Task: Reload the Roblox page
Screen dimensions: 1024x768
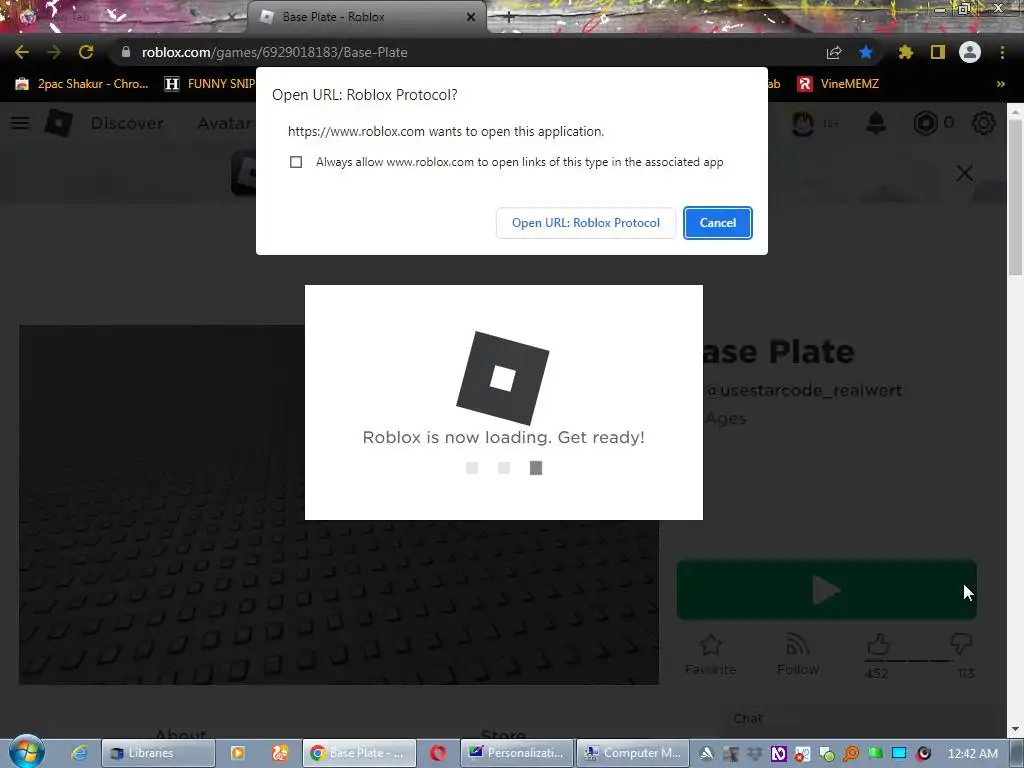Action: coord(86,52)
